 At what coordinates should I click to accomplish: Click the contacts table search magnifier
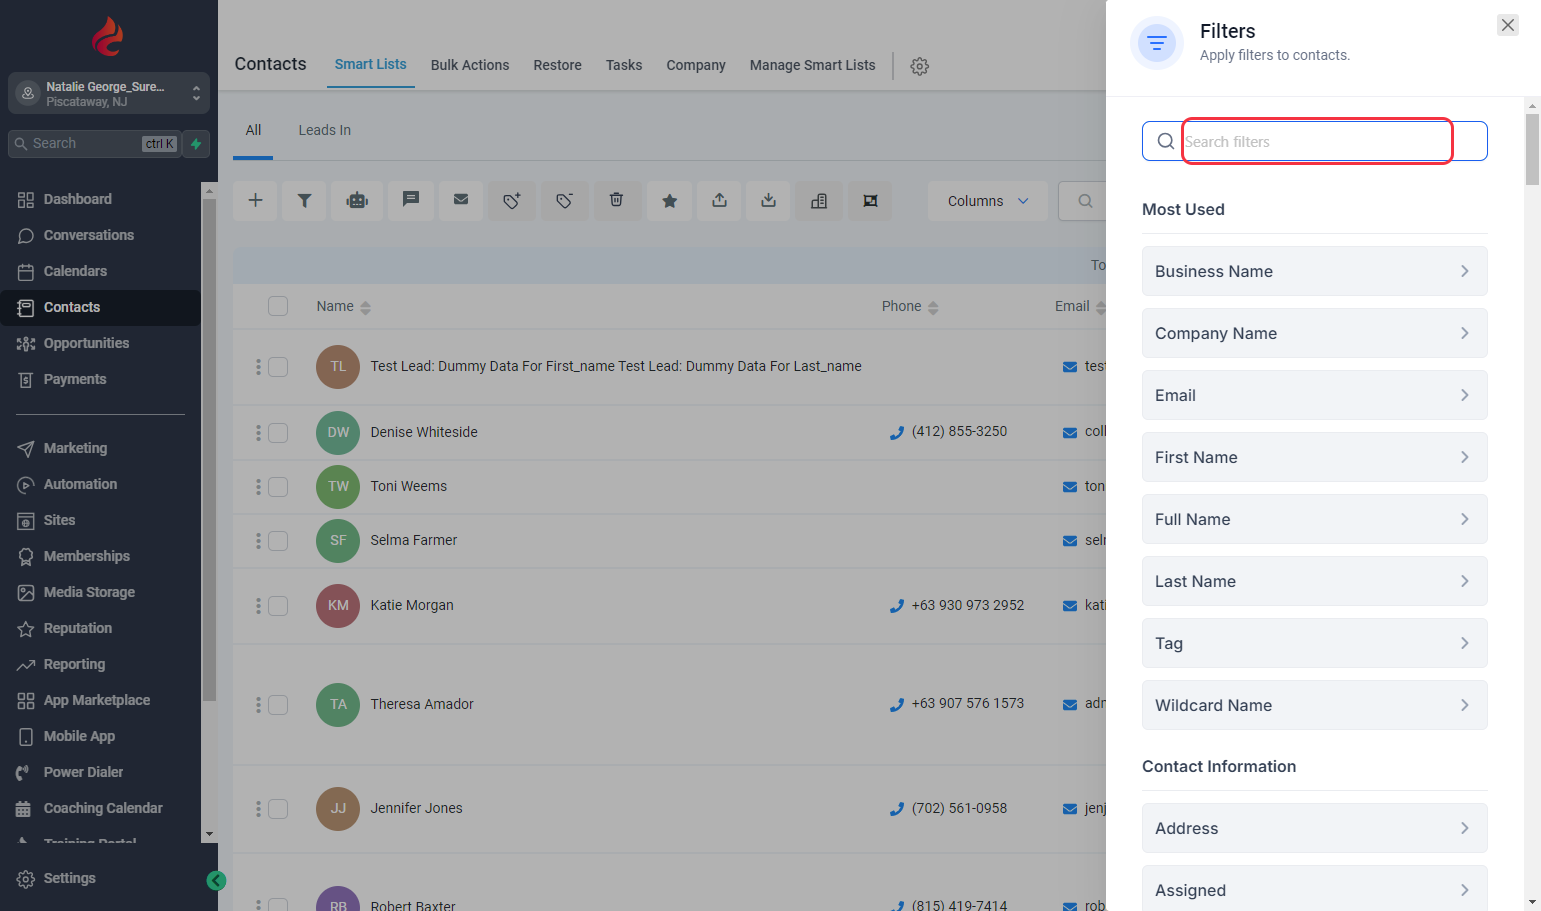pyautogui.click(x=1085, y=201)
